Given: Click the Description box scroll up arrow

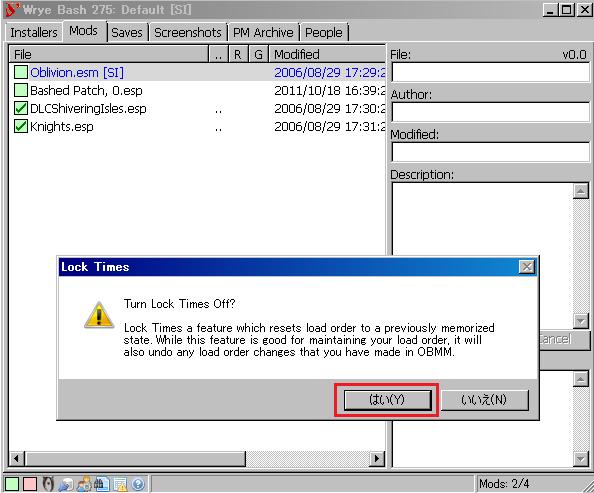Looking at the screenshot, I should 581,191.
